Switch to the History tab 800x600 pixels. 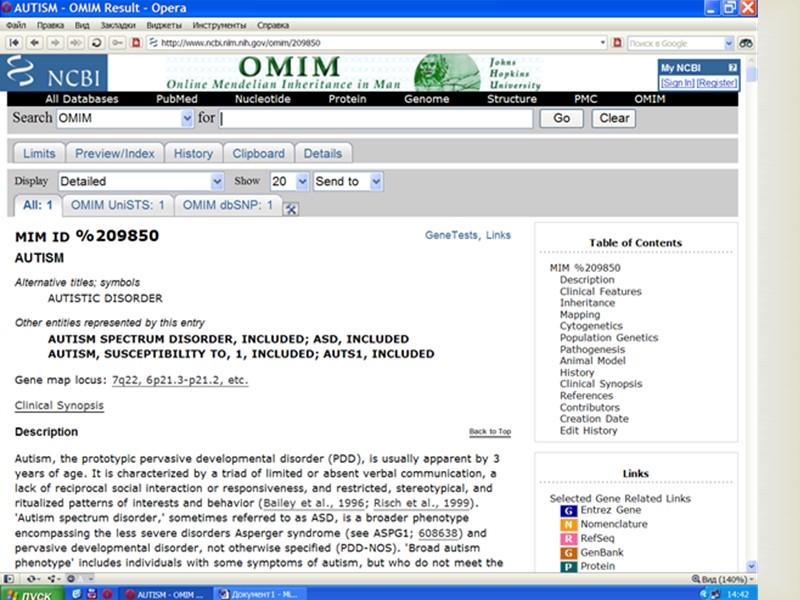pyautogui.click(x=193, y=153)
